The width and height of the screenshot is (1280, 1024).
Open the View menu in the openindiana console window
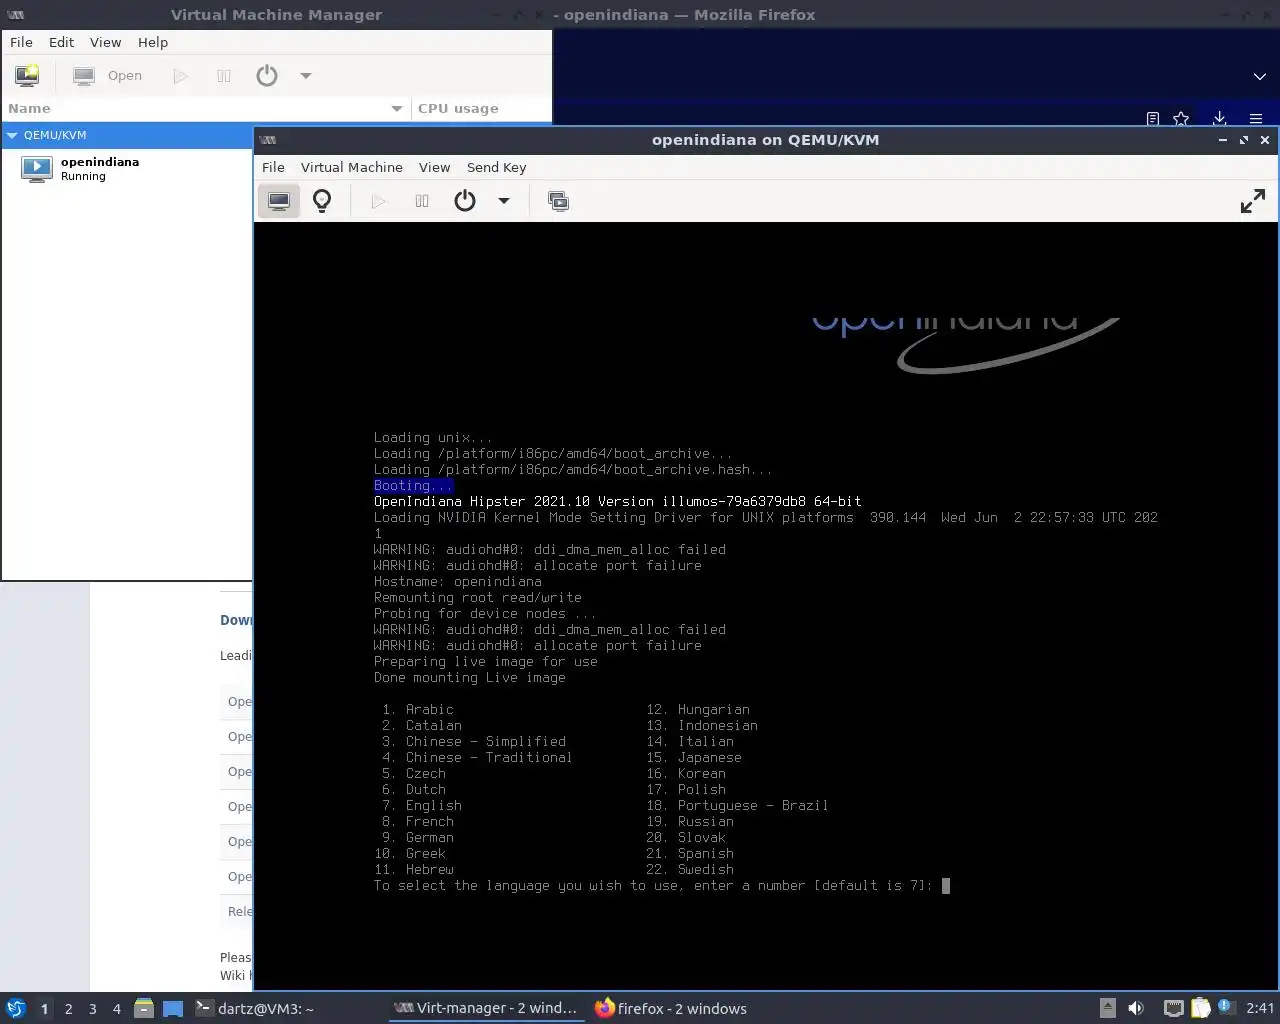(434, 167)
